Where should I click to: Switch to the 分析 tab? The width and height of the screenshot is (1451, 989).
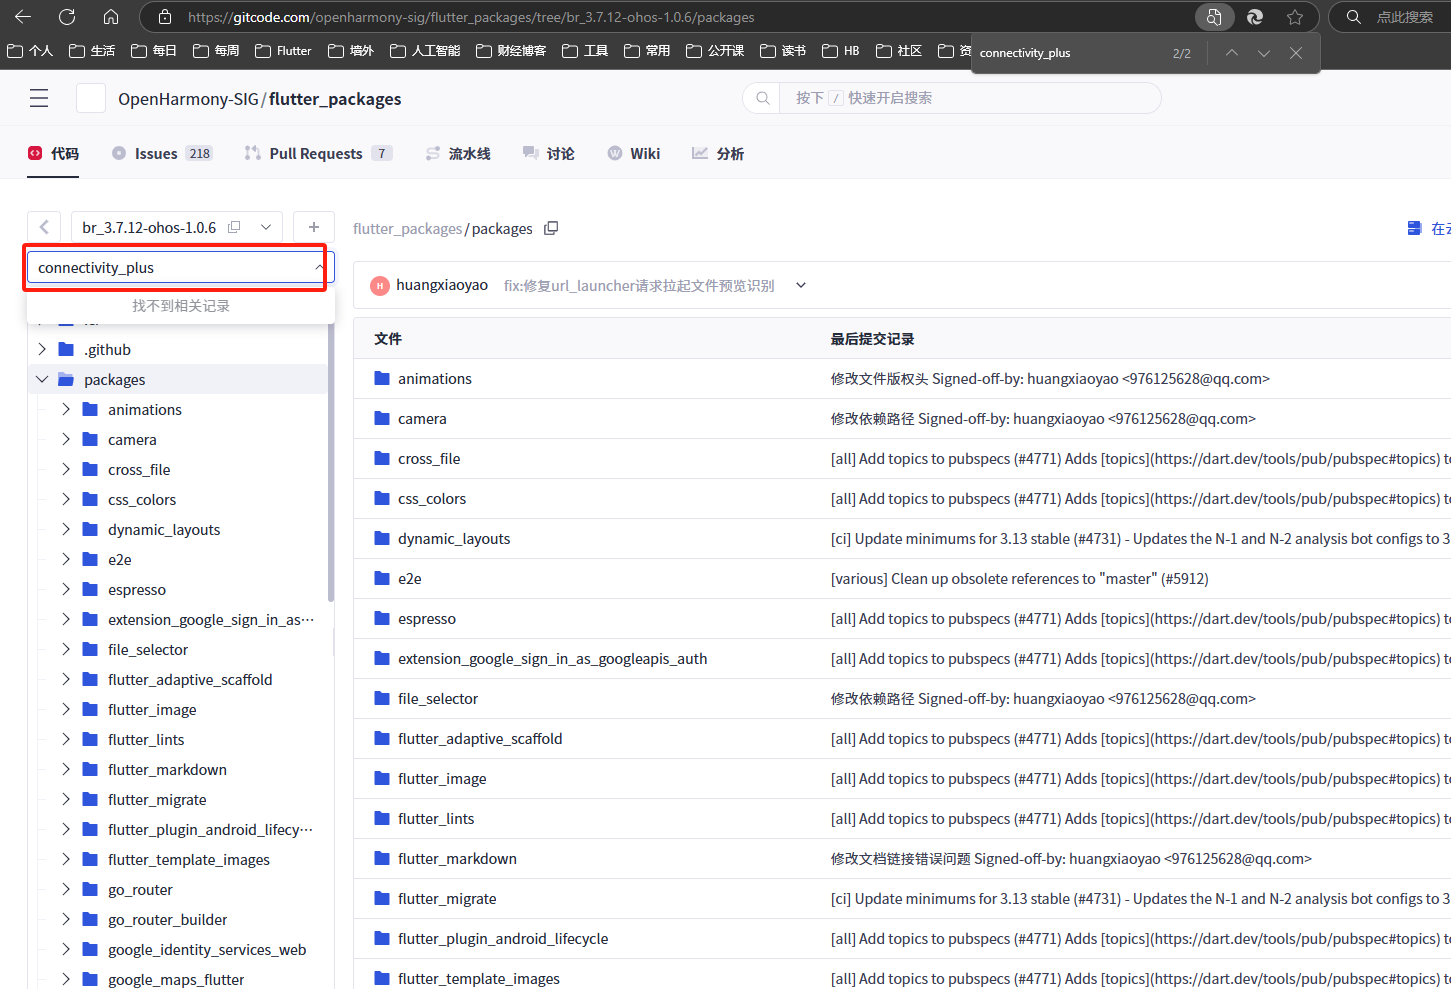[x=718, y=153]
